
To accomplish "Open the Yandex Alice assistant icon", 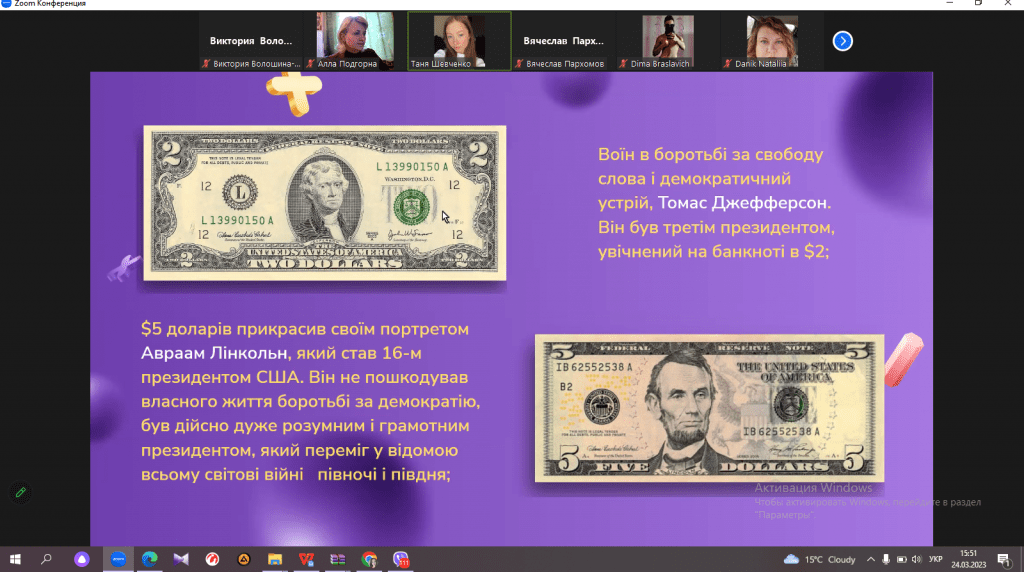I will tap(81, 559).
